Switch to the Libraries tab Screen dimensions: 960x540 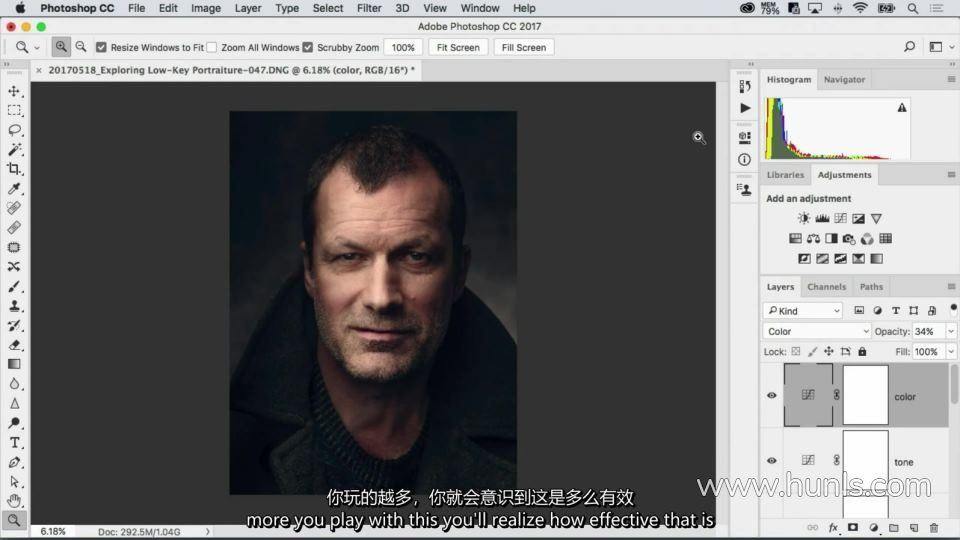[786, 174]
